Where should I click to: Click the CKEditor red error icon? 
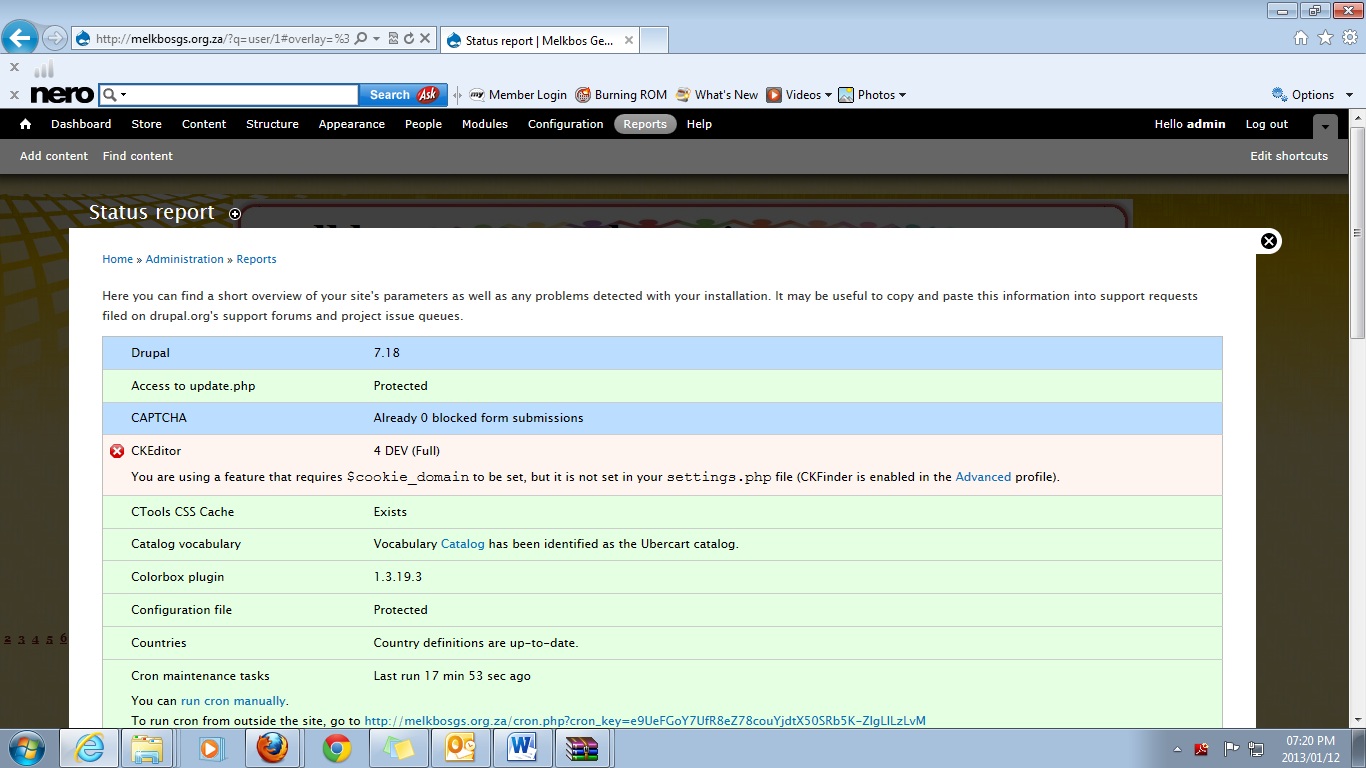117,451
